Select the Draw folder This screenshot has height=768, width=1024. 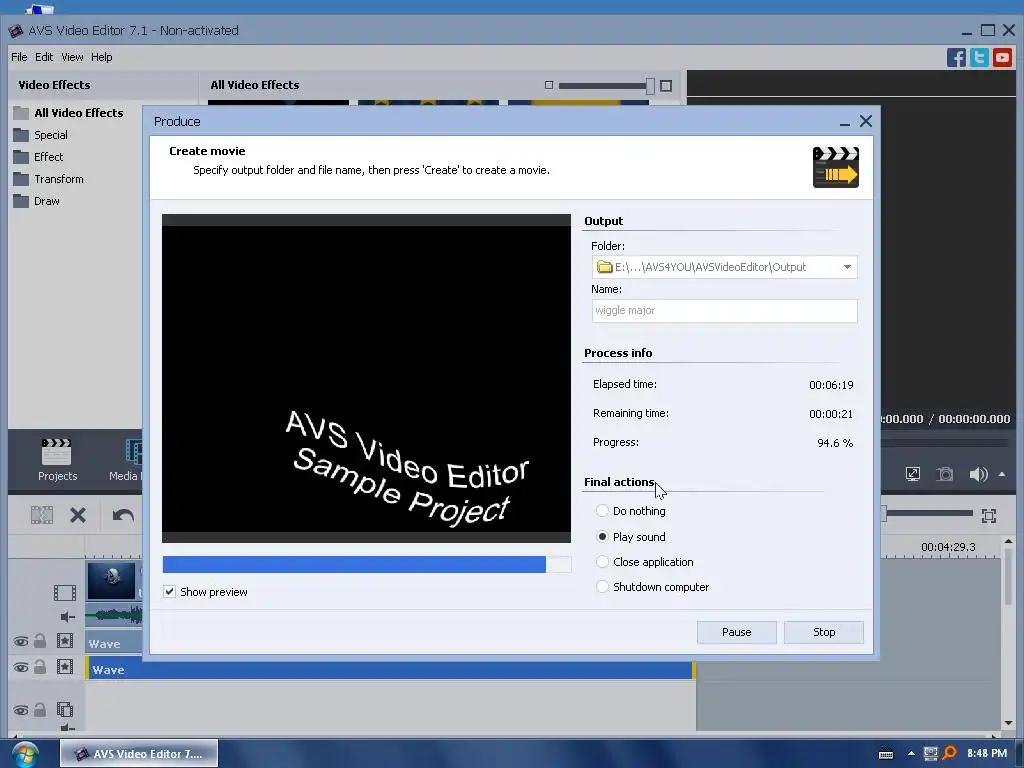(37, 201)
